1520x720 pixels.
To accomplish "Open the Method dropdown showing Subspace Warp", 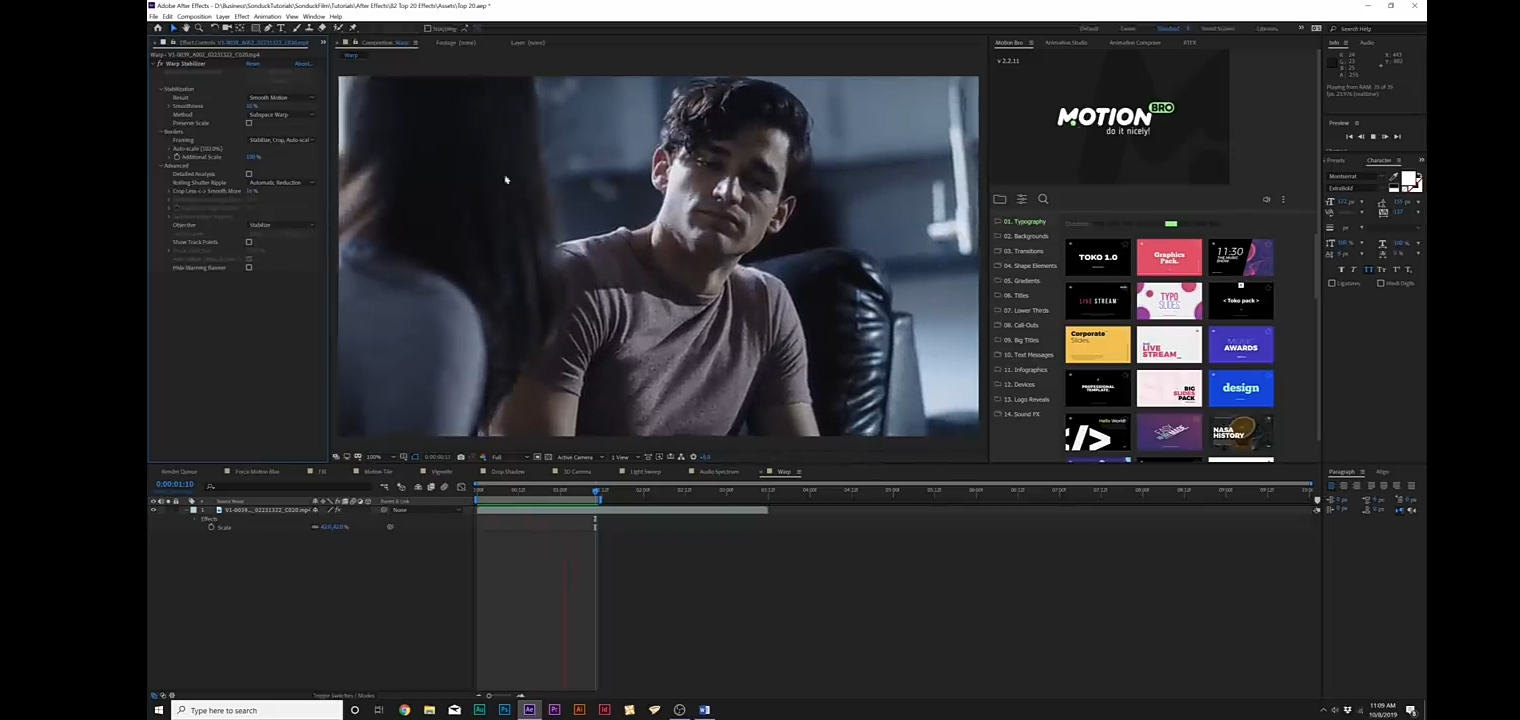I will pyautogui.click(x=281, y=115).
